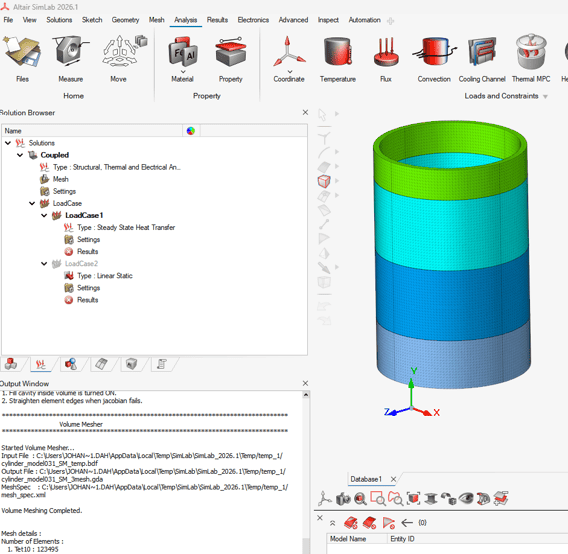Click the Model Name column header
Viewport: 568px width, 554px height.
click(x=357, y=539)
